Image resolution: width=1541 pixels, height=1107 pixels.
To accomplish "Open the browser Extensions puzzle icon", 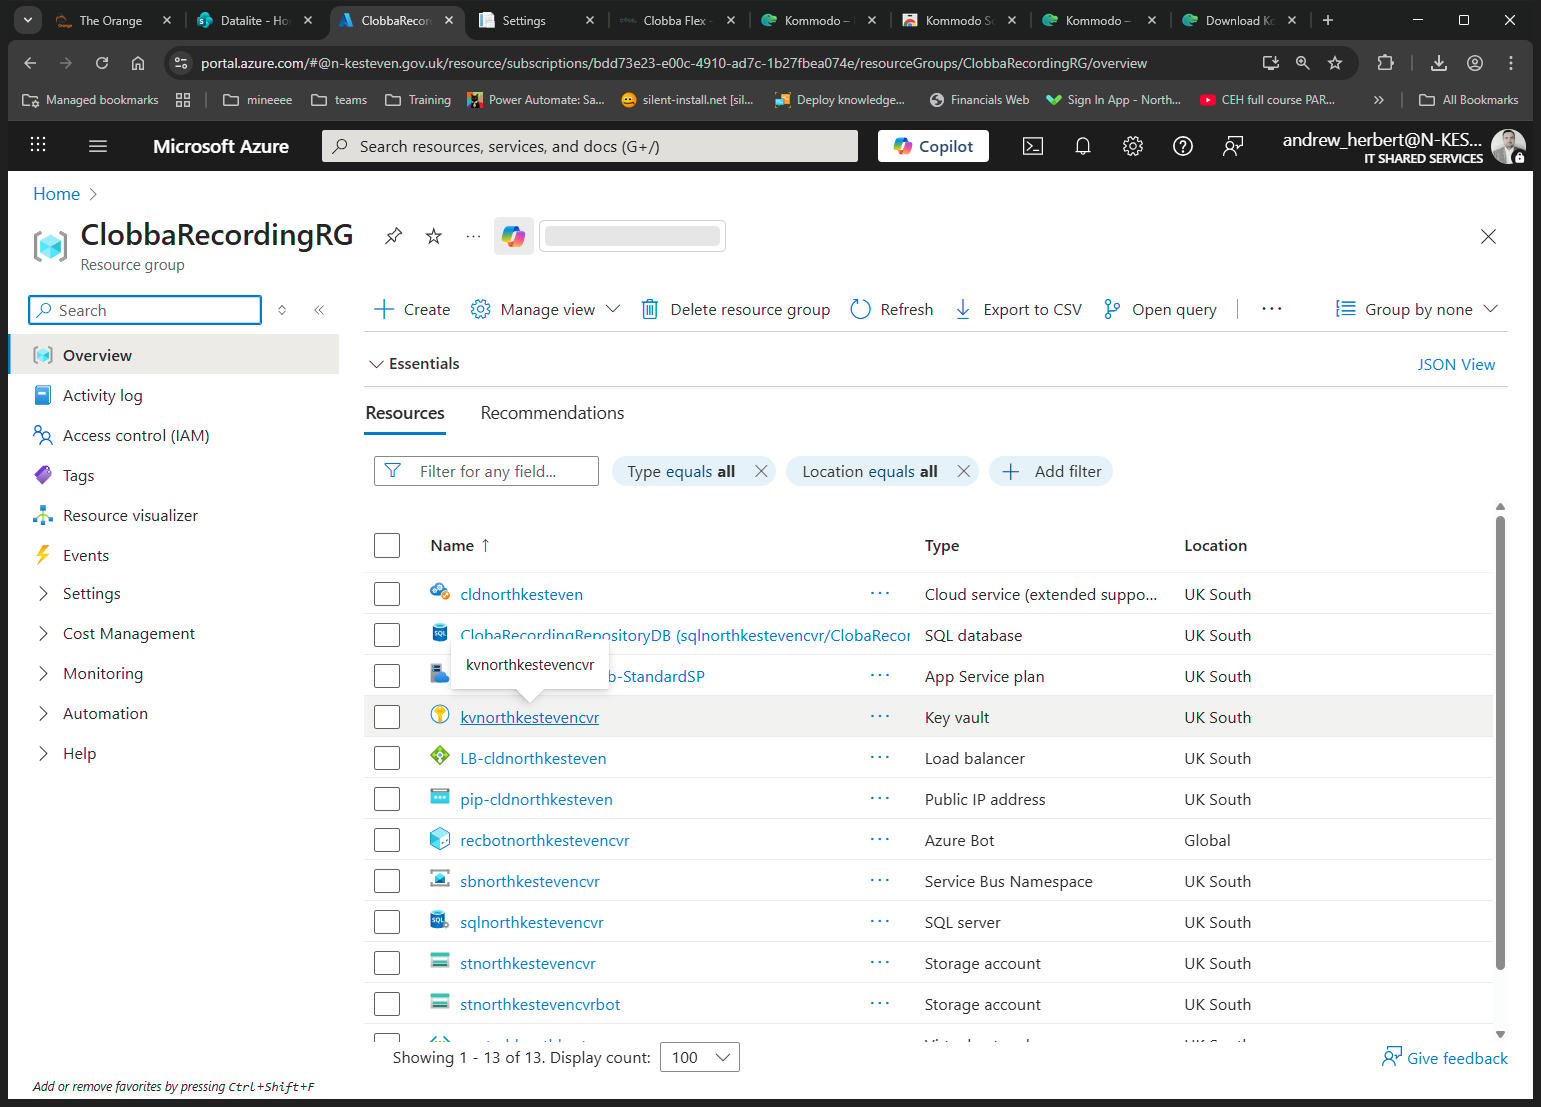I will tap(1385, 63).
